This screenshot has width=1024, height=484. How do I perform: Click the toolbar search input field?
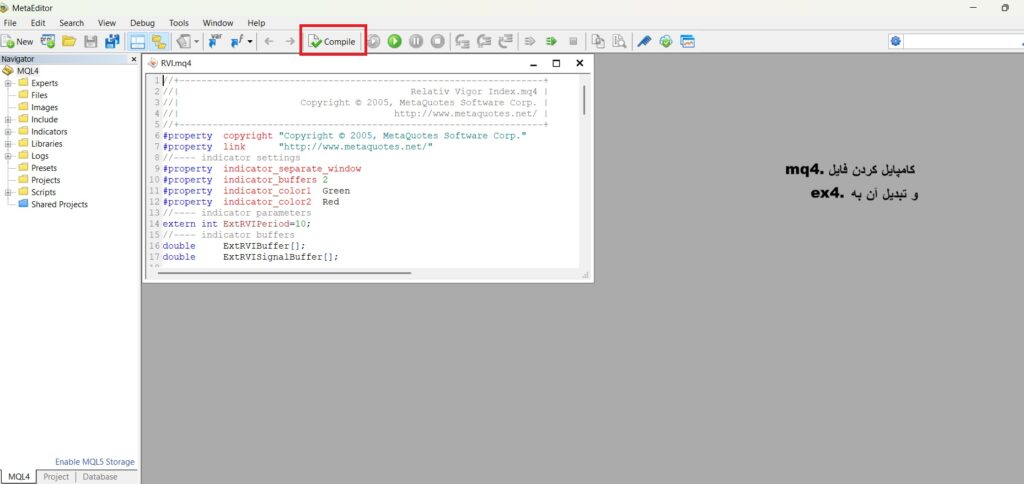pyautogui.click(x=960, y=41)
